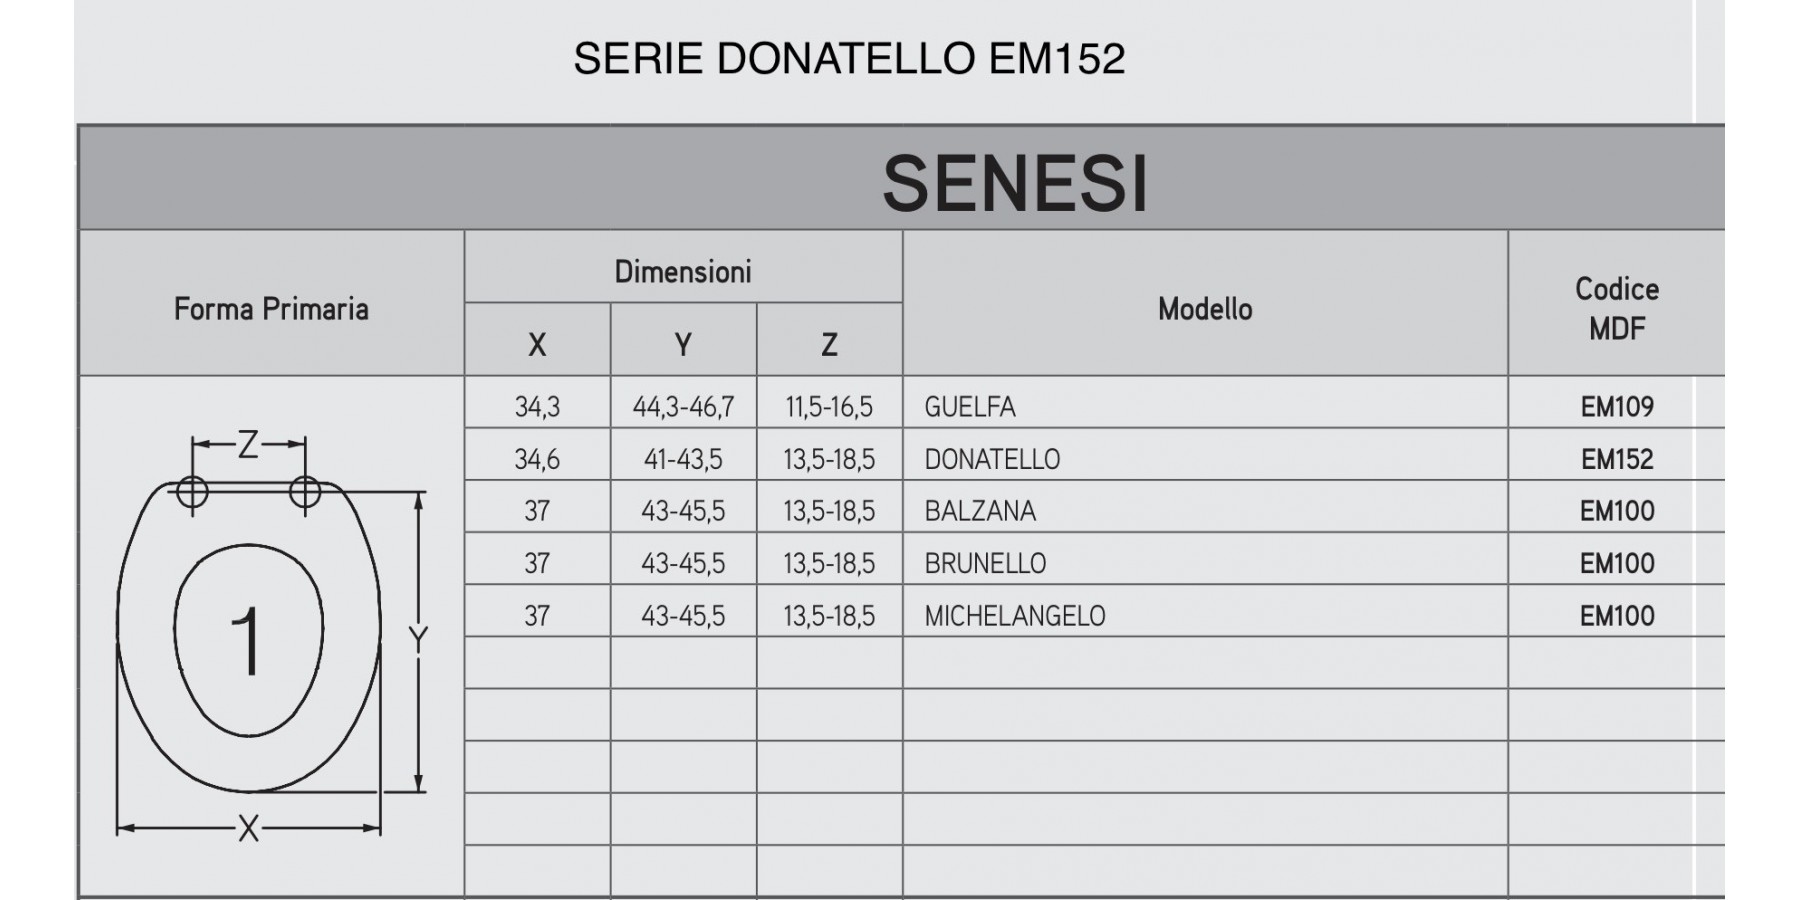The height and width of the screenshot is (900, 1800).
Task: Select the 41-43,5 Y dimension cell
Action: tap(683, 459)
